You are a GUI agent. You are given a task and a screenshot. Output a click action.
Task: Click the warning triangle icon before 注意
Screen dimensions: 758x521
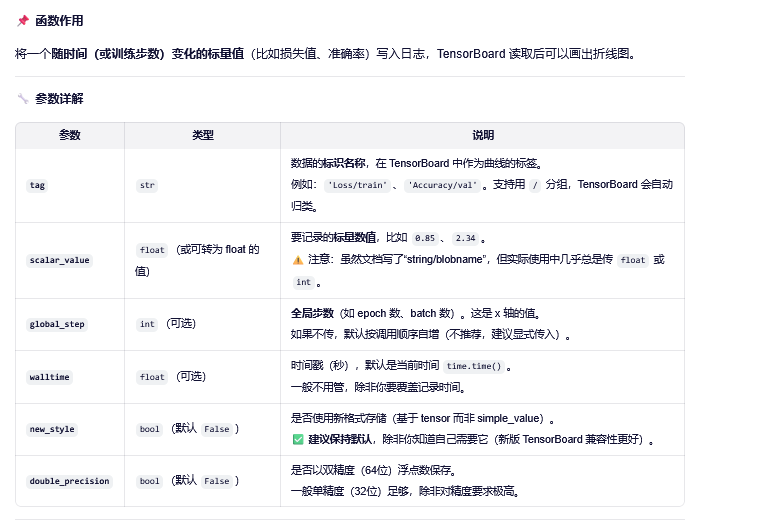coord(298,260)
